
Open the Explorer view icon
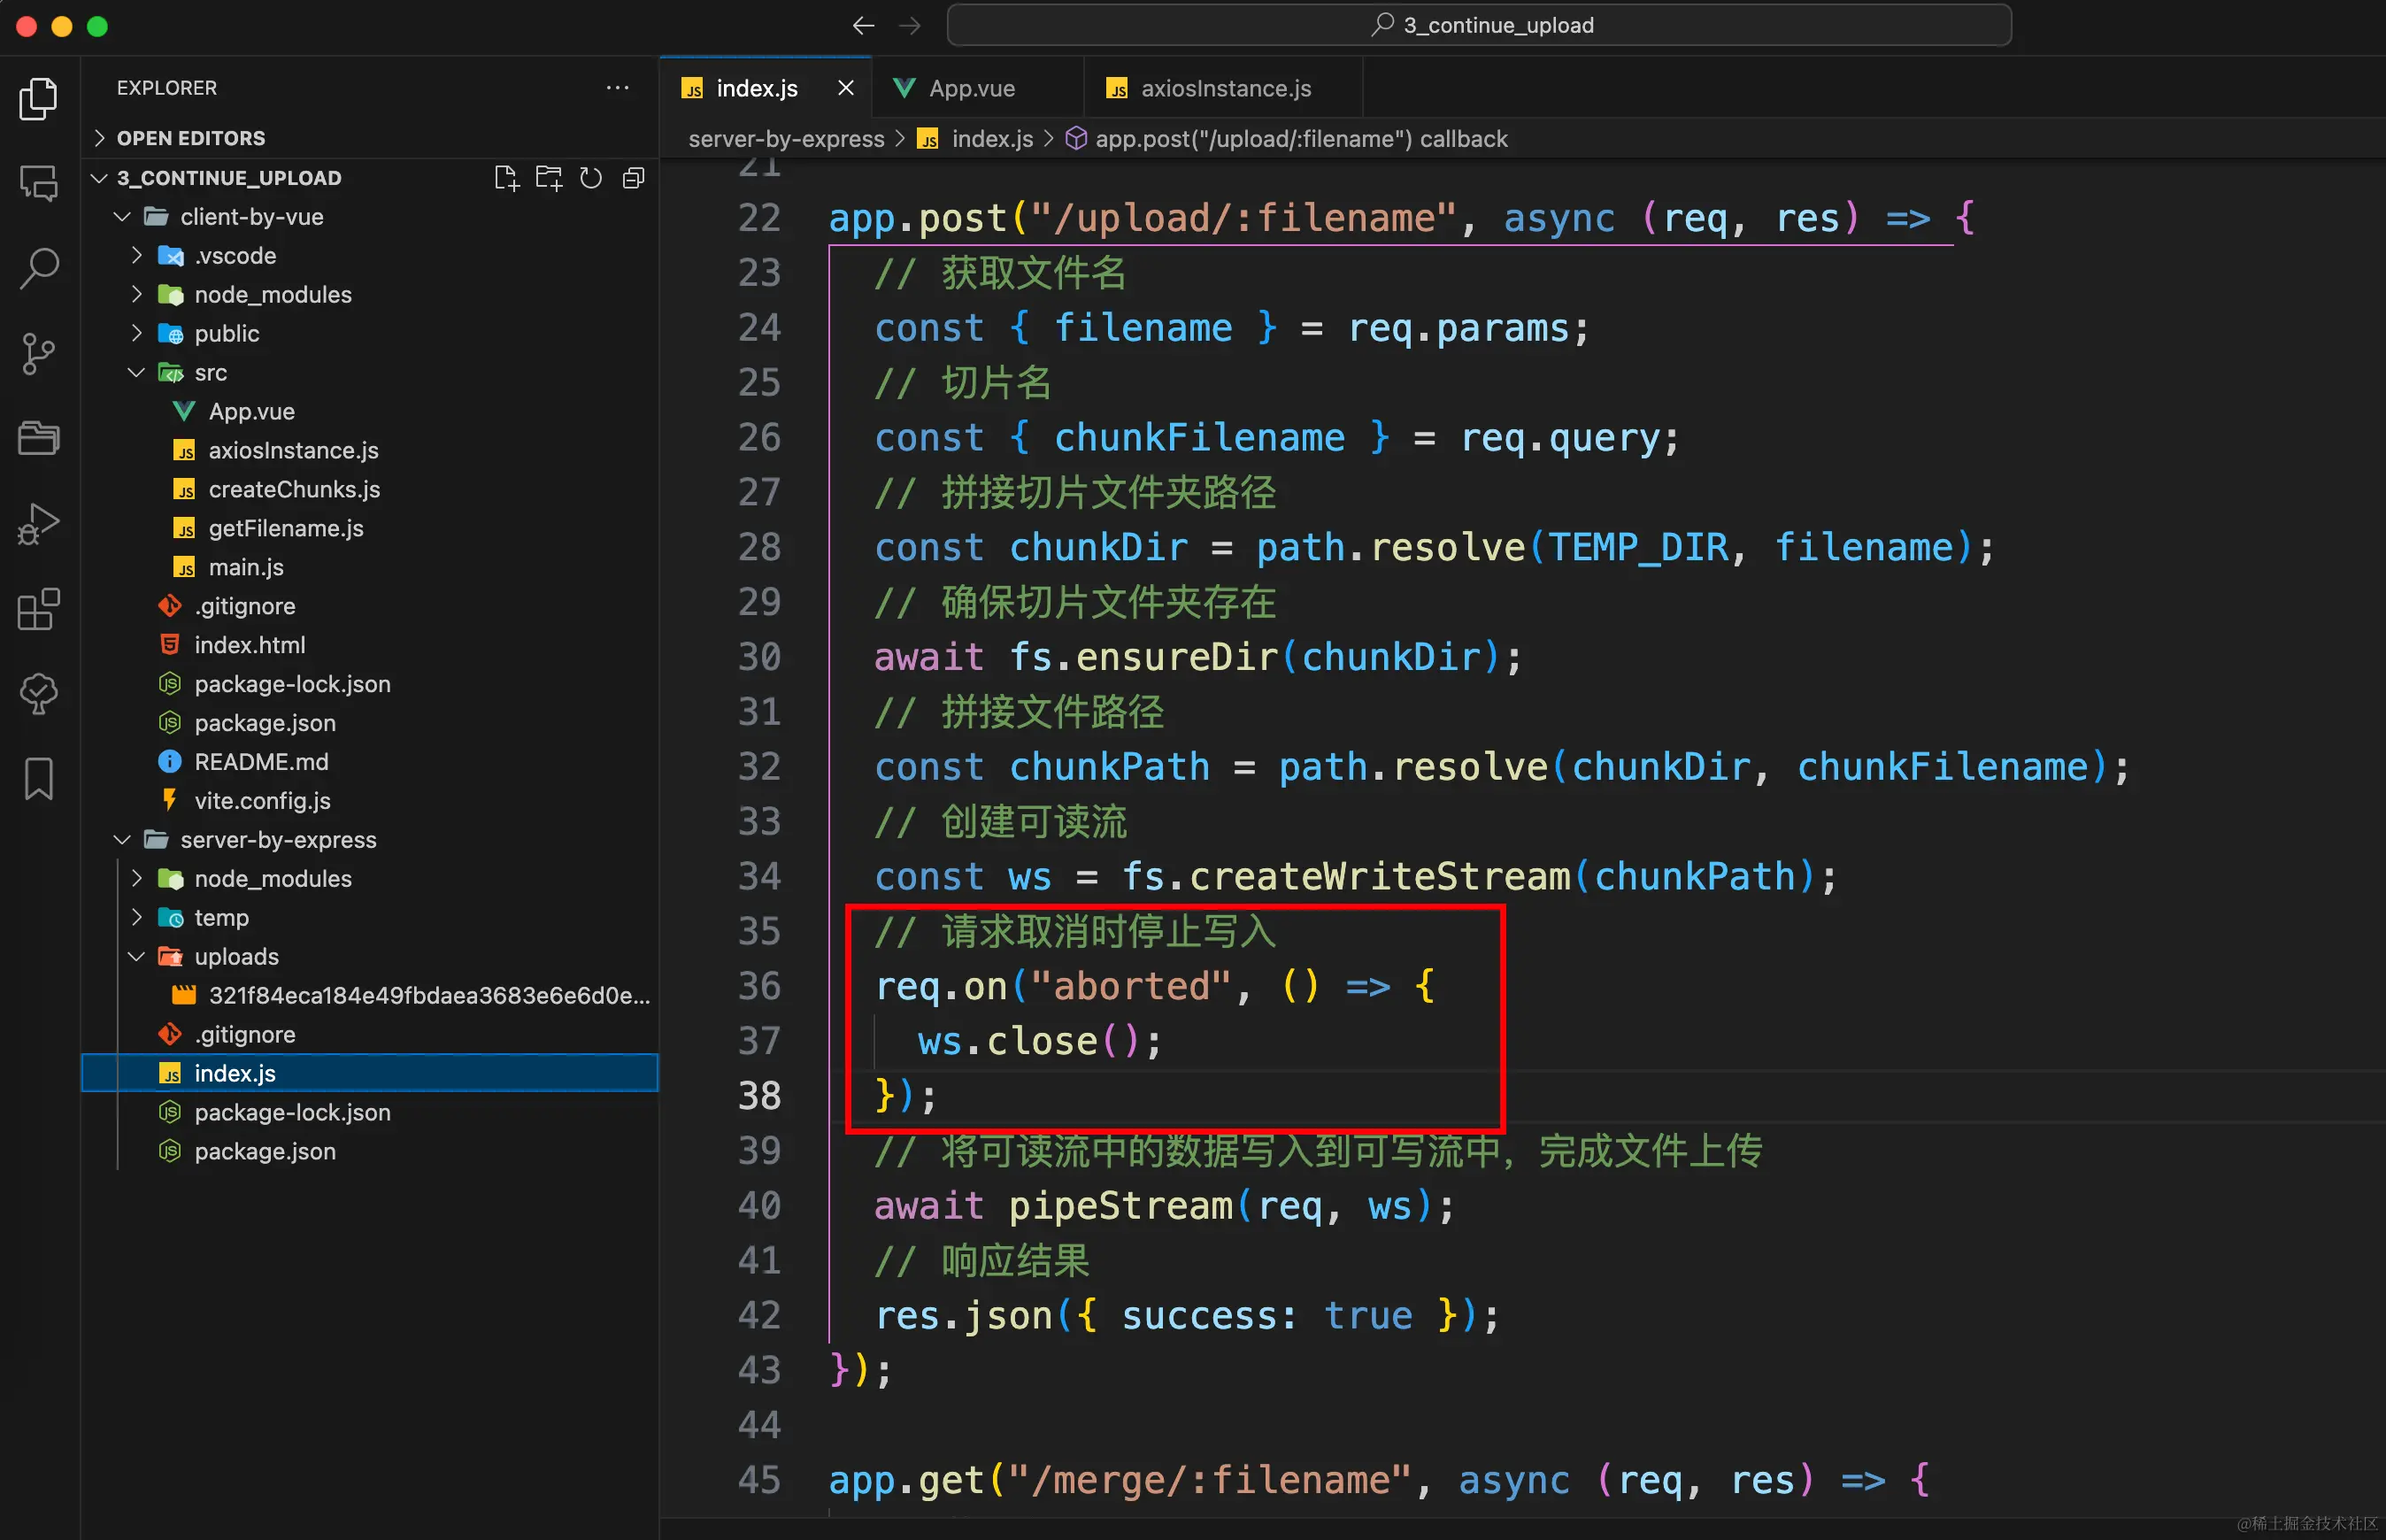click(x=39, y=99)
